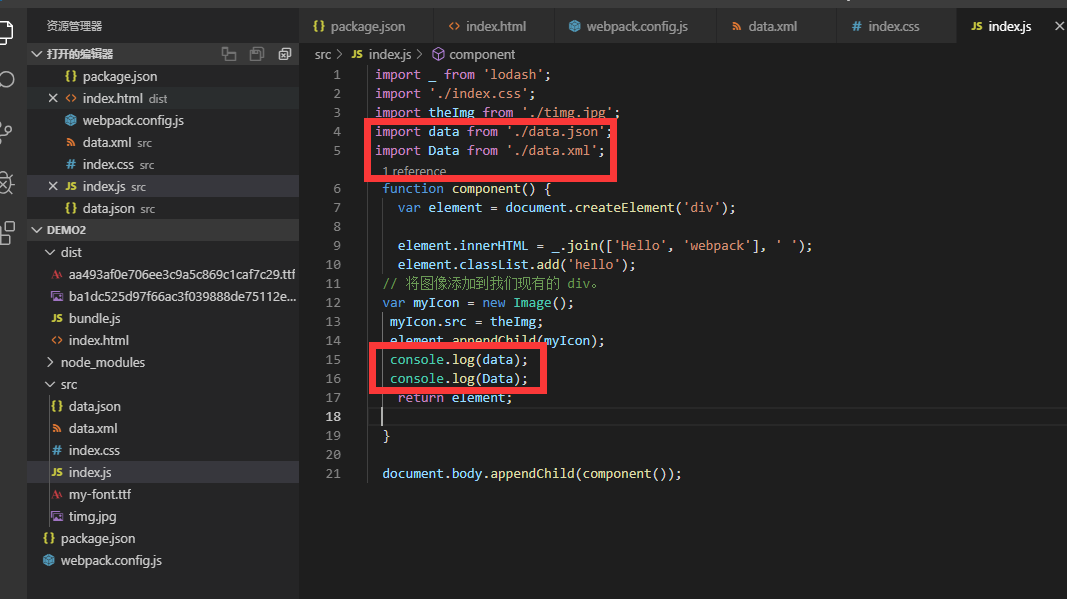Click the webpack icon beside DEMO2's webpack.config.js

coord(49,560)
